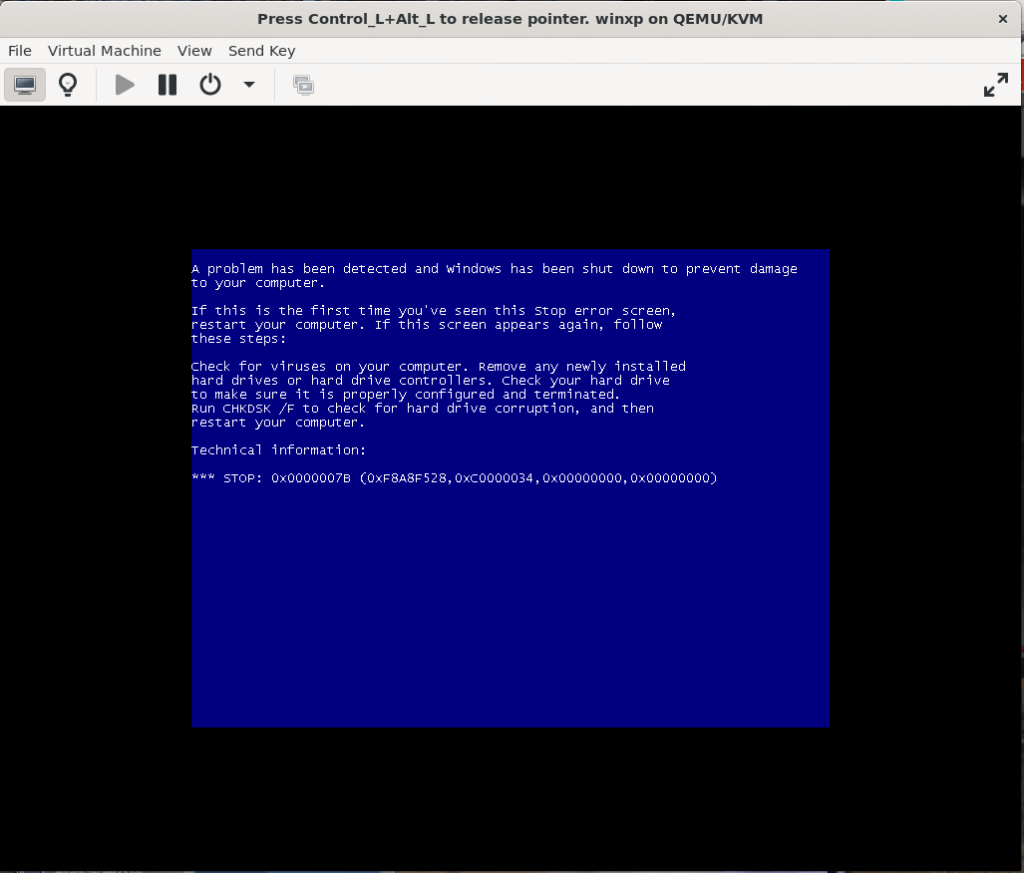
Task: Show the graphical console view
Action: (x=25, y=85)
